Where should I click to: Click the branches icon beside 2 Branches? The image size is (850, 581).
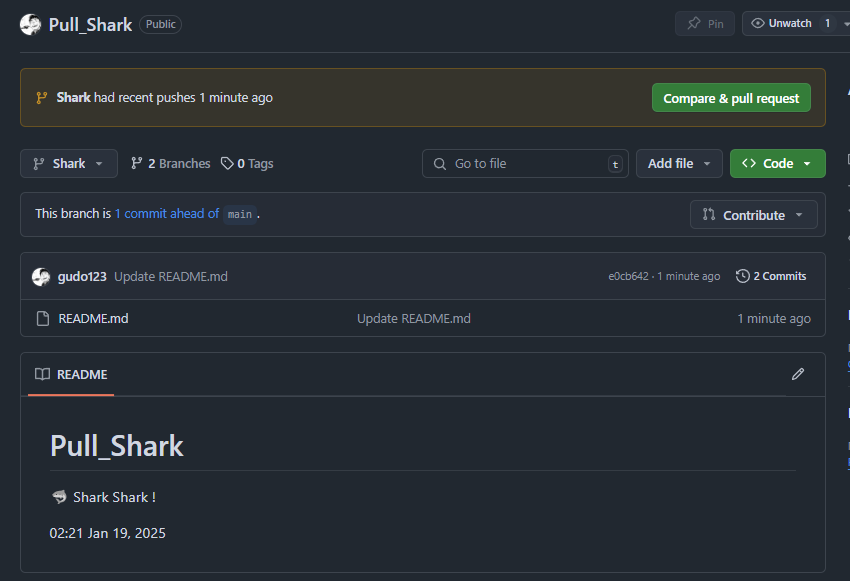[137, 163]
